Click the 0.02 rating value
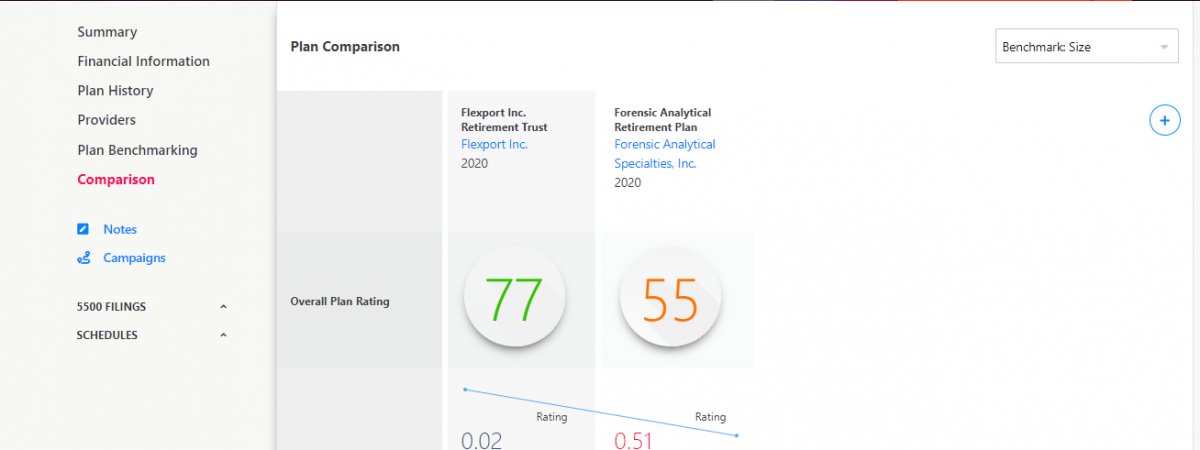Image resolution: width=1200 pixels, height=450 pixels. [481, 440]
